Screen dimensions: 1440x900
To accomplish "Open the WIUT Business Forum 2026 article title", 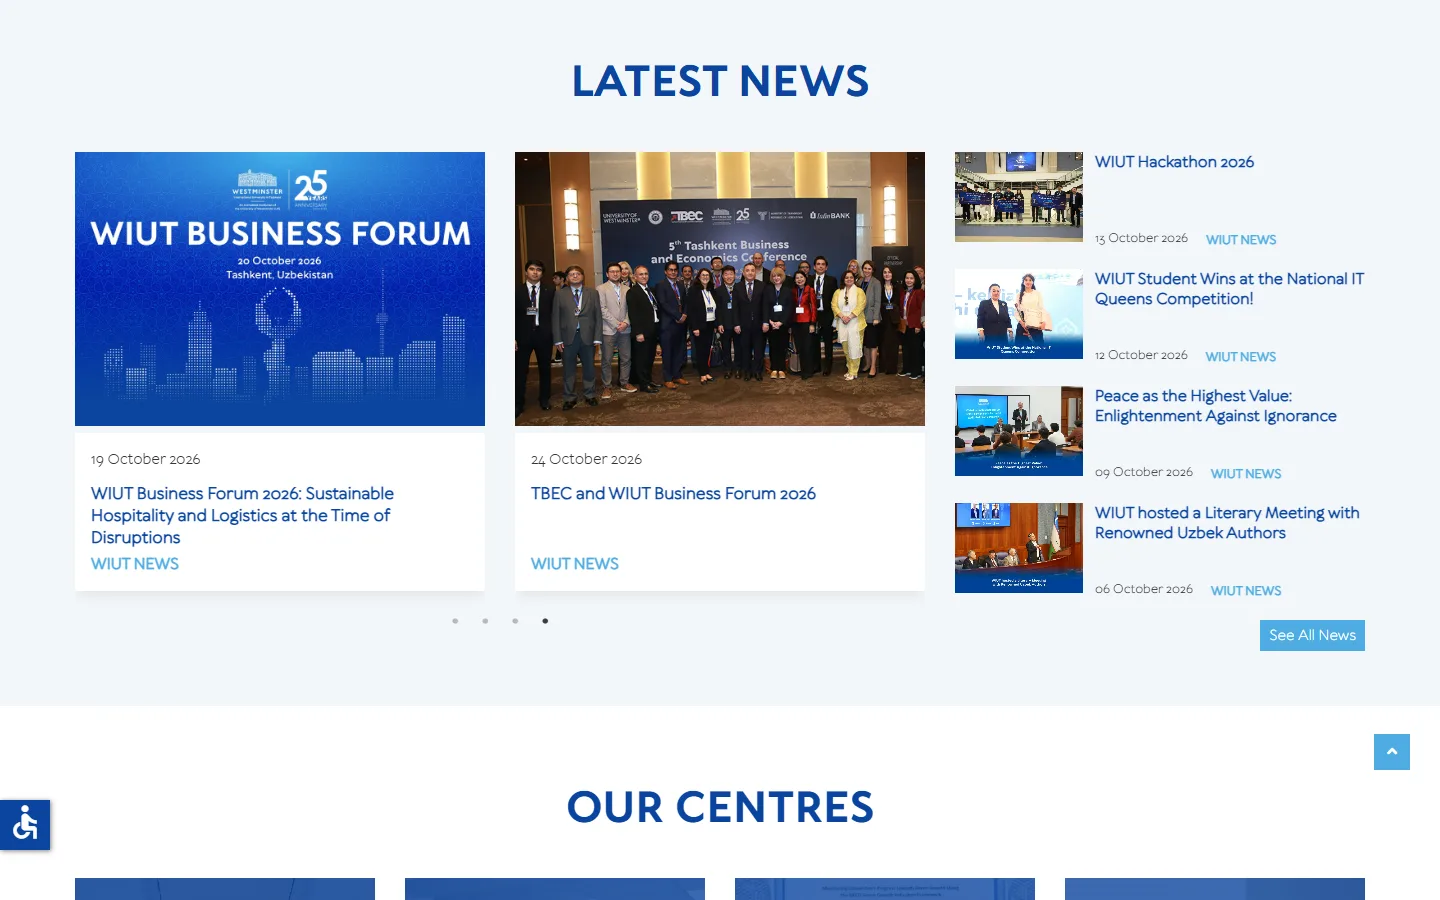I will [242, 515].
